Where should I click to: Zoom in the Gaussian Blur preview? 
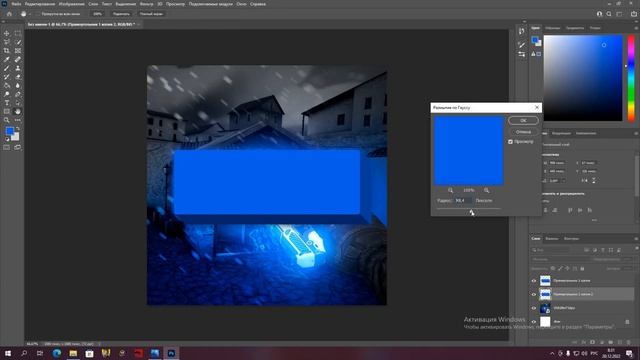coord(487,190)
